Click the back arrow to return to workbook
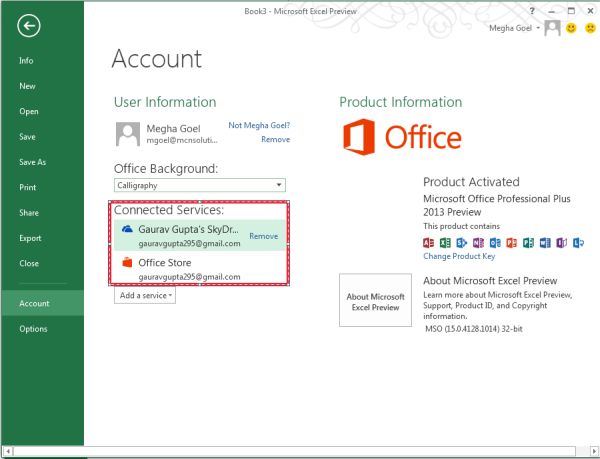Screen dimensions: 600x459 [x=29, y=26]
